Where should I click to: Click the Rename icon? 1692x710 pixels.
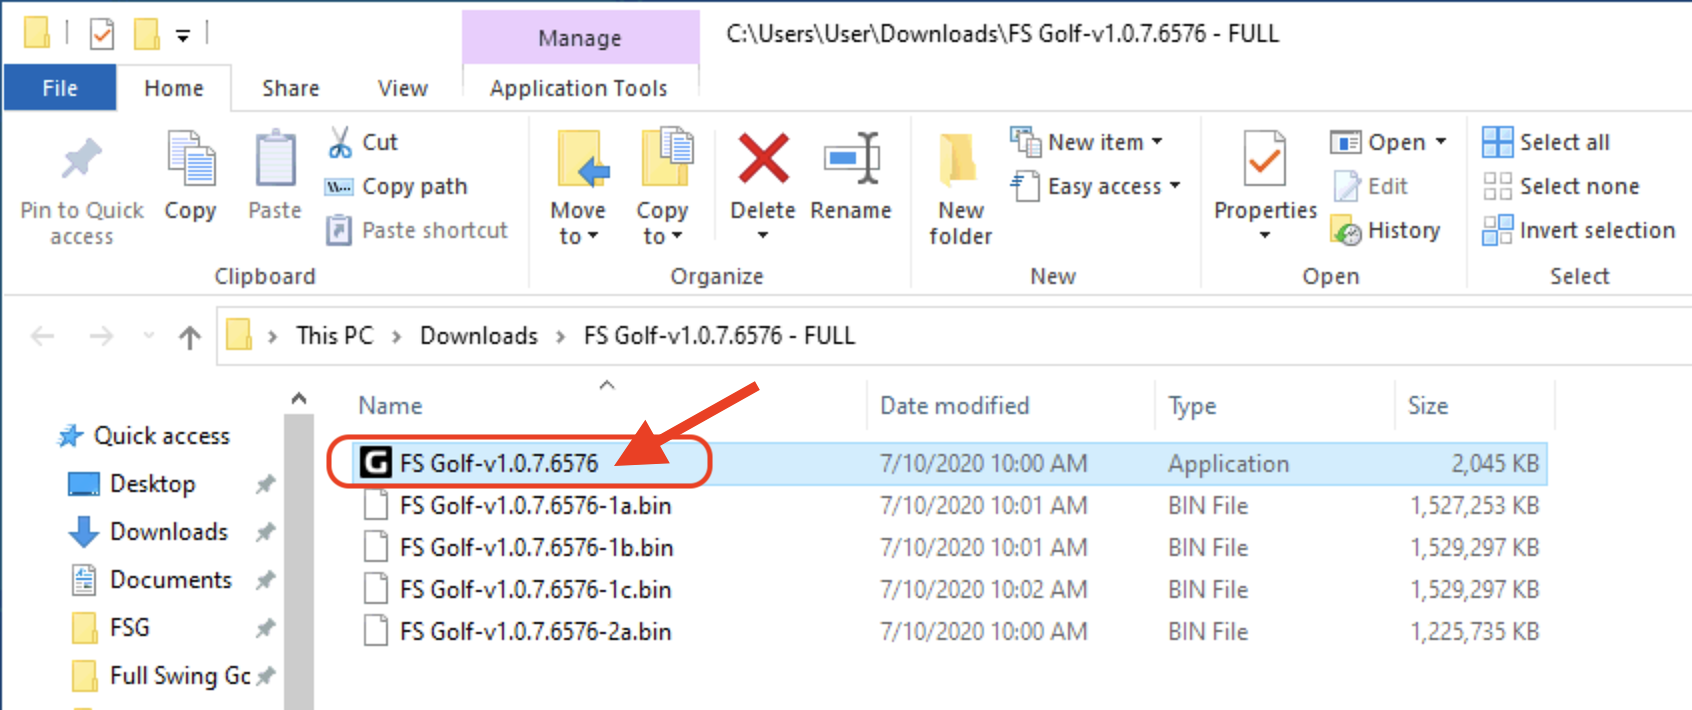(x=852, y=159)
